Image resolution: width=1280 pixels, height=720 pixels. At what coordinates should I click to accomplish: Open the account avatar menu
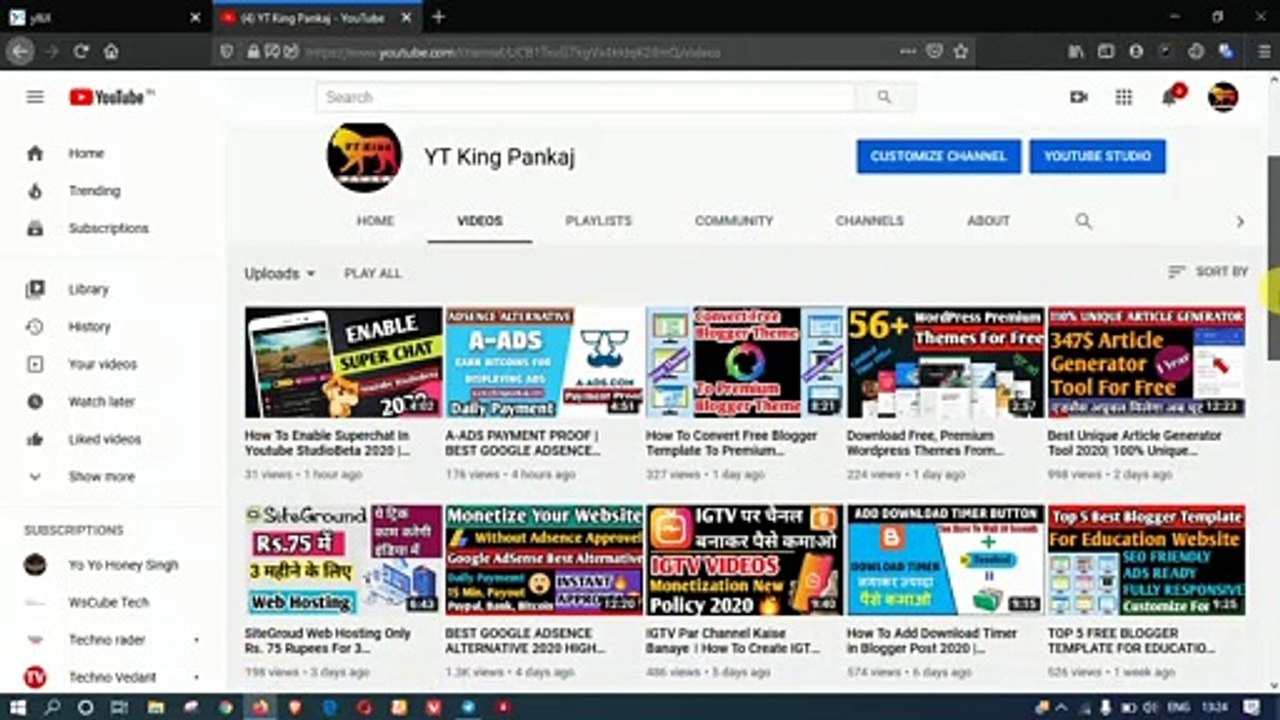click(1223, 97)
